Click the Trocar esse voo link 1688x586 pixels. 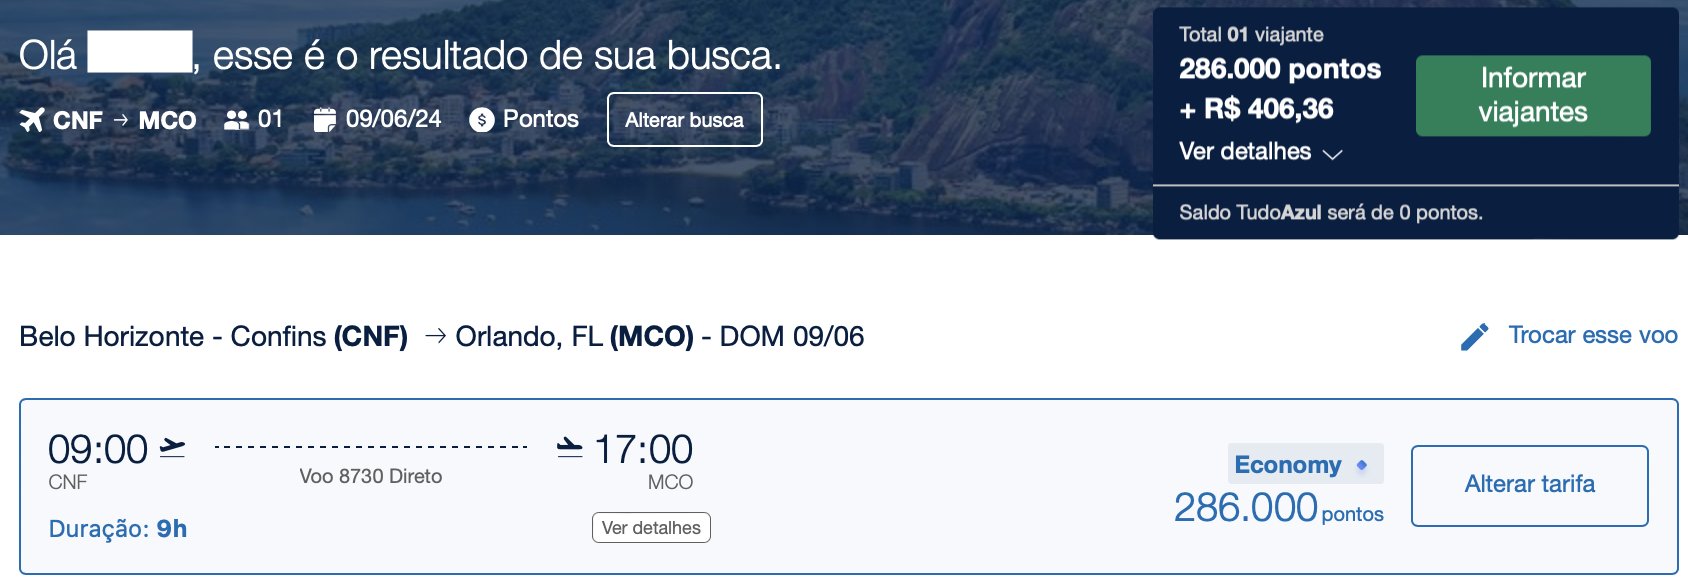click(x=1593, y=335)
